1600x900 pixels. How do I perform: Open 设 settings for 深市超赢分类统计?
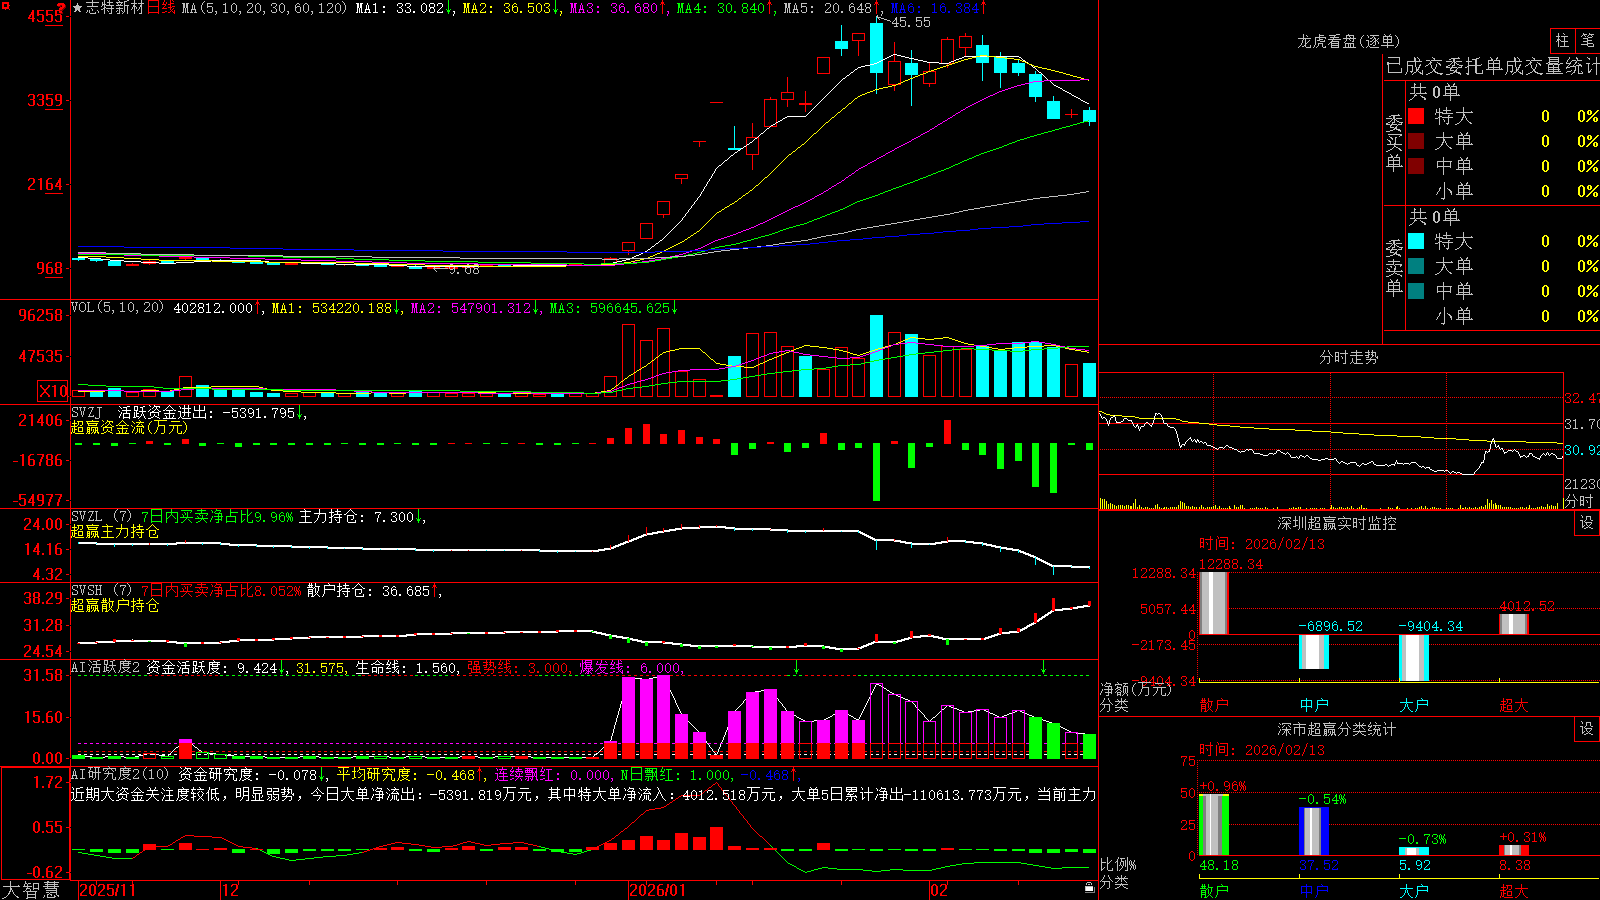click(1587, 729)
